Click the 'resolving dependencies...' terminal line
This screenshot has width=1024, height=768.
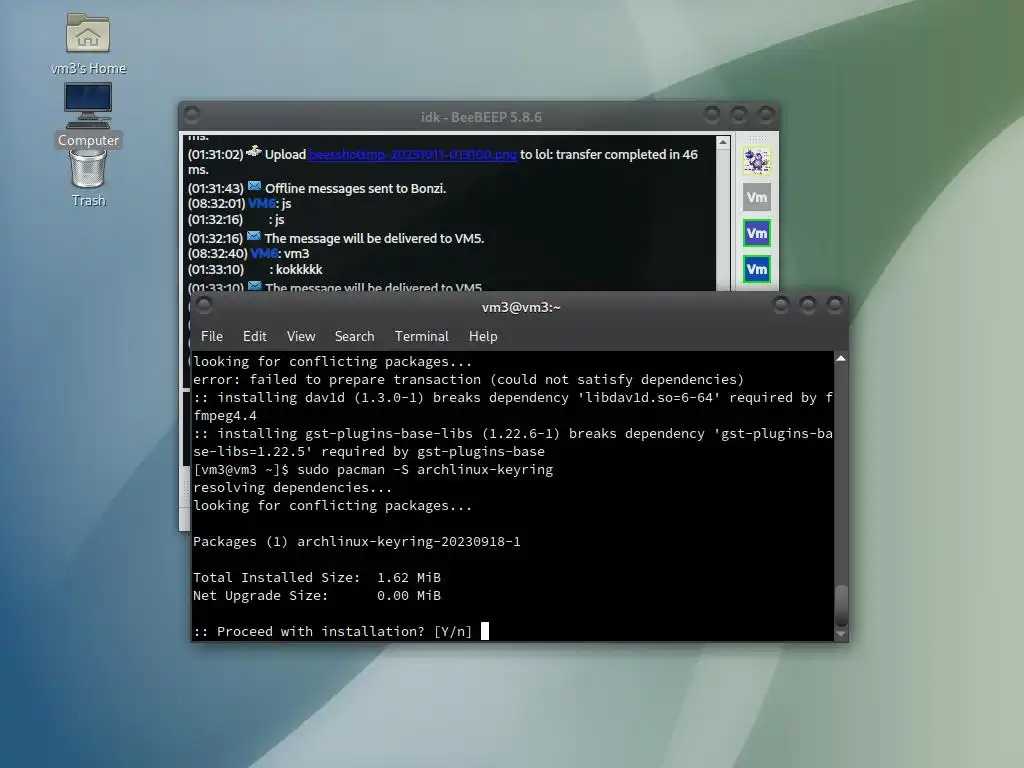click(292, 488)
